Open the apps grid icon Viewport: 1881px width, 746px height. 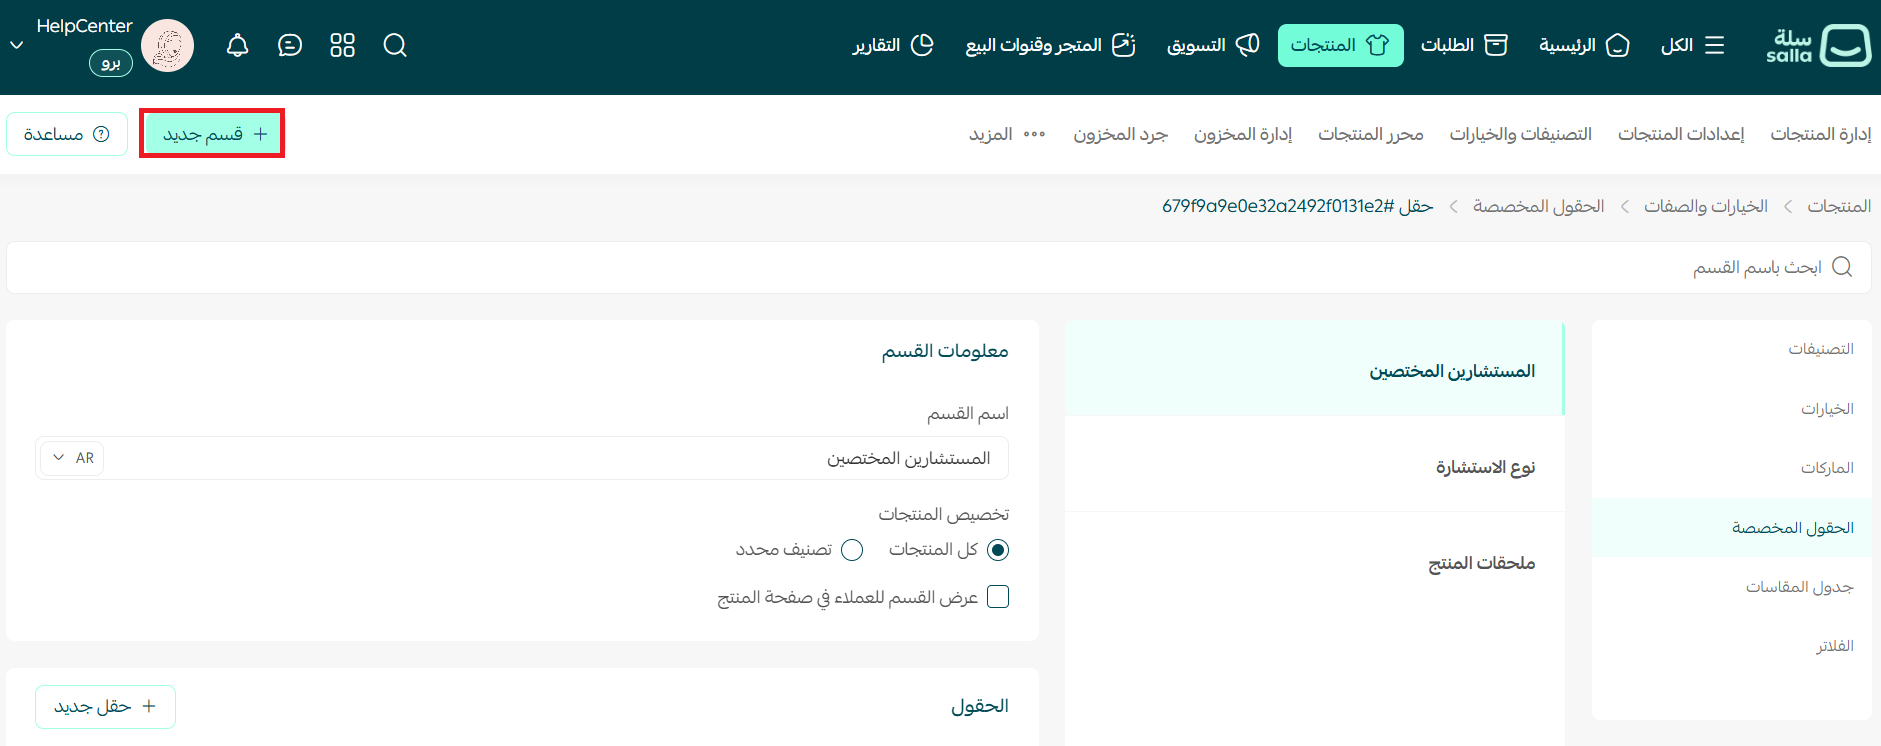tap(342, 45)
